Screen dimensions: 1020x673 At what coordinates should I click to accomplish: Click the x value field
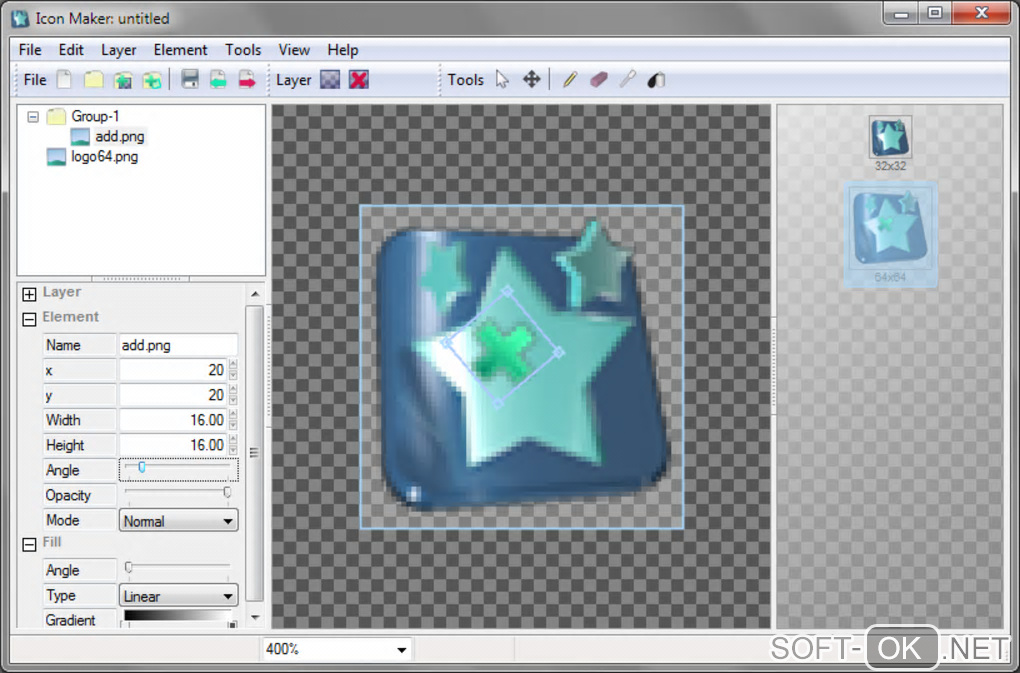click(x=172, y=370)
